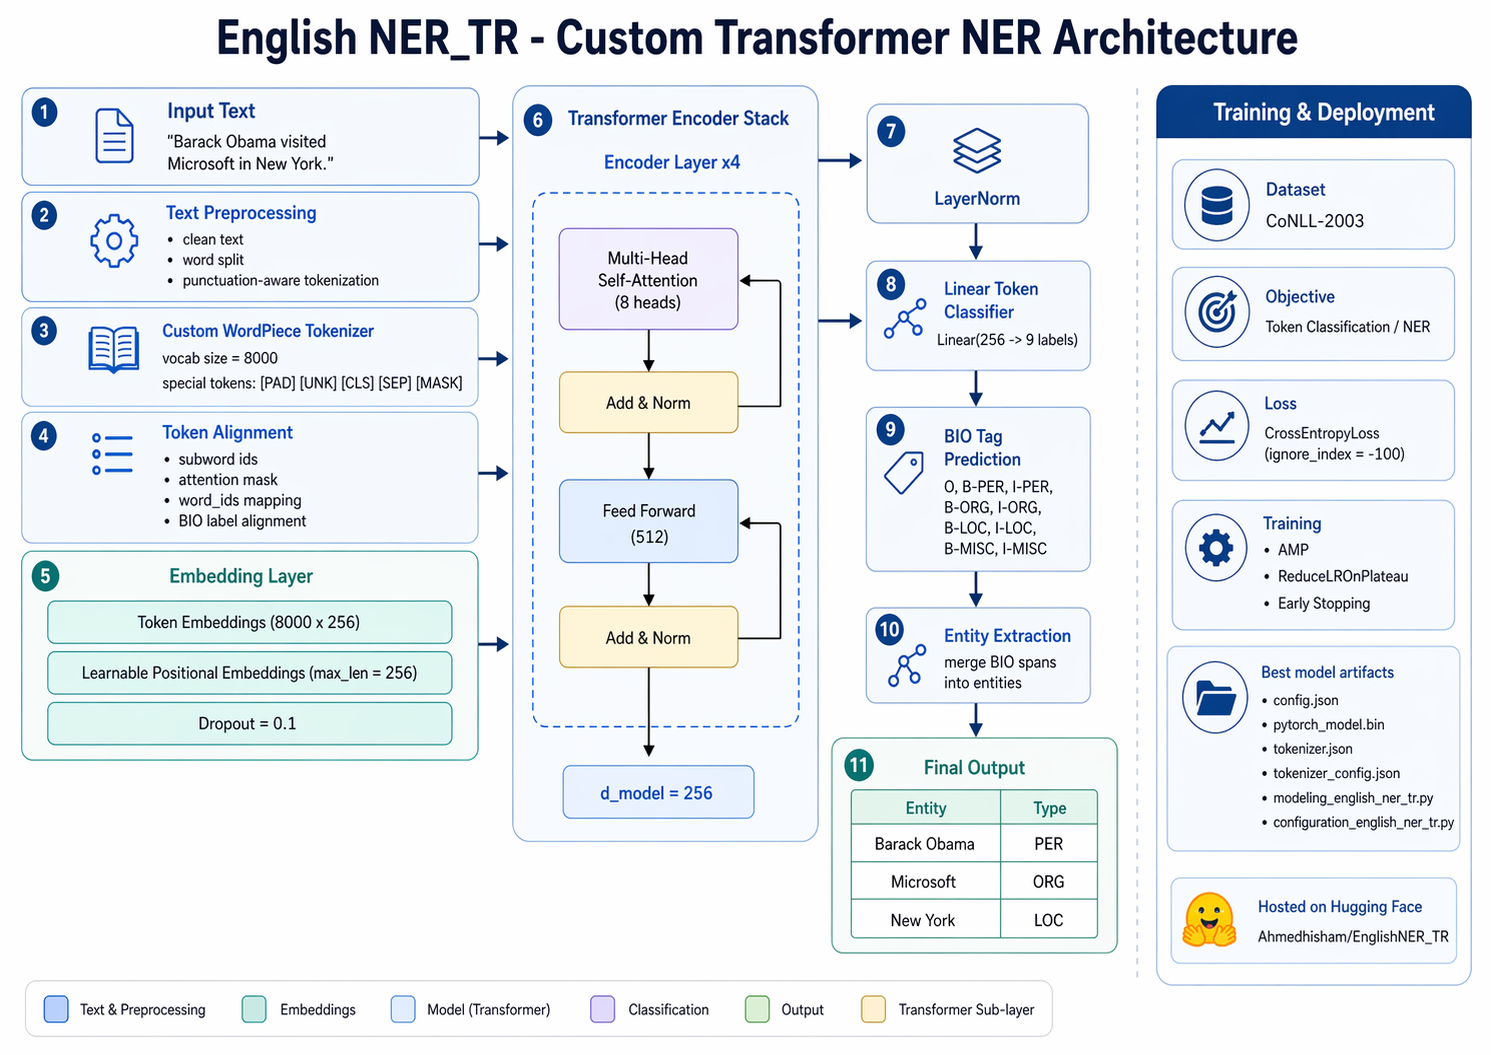The height and width of the screenshot is (1055, 1491).
Task: Select the Transformer Sub-layer legend swatch
Action: tap(873, 1009)
